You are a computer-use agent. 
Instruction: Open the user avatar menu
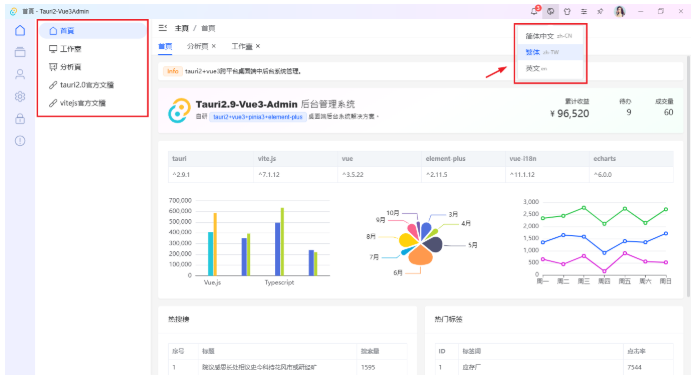pos(620,11)
